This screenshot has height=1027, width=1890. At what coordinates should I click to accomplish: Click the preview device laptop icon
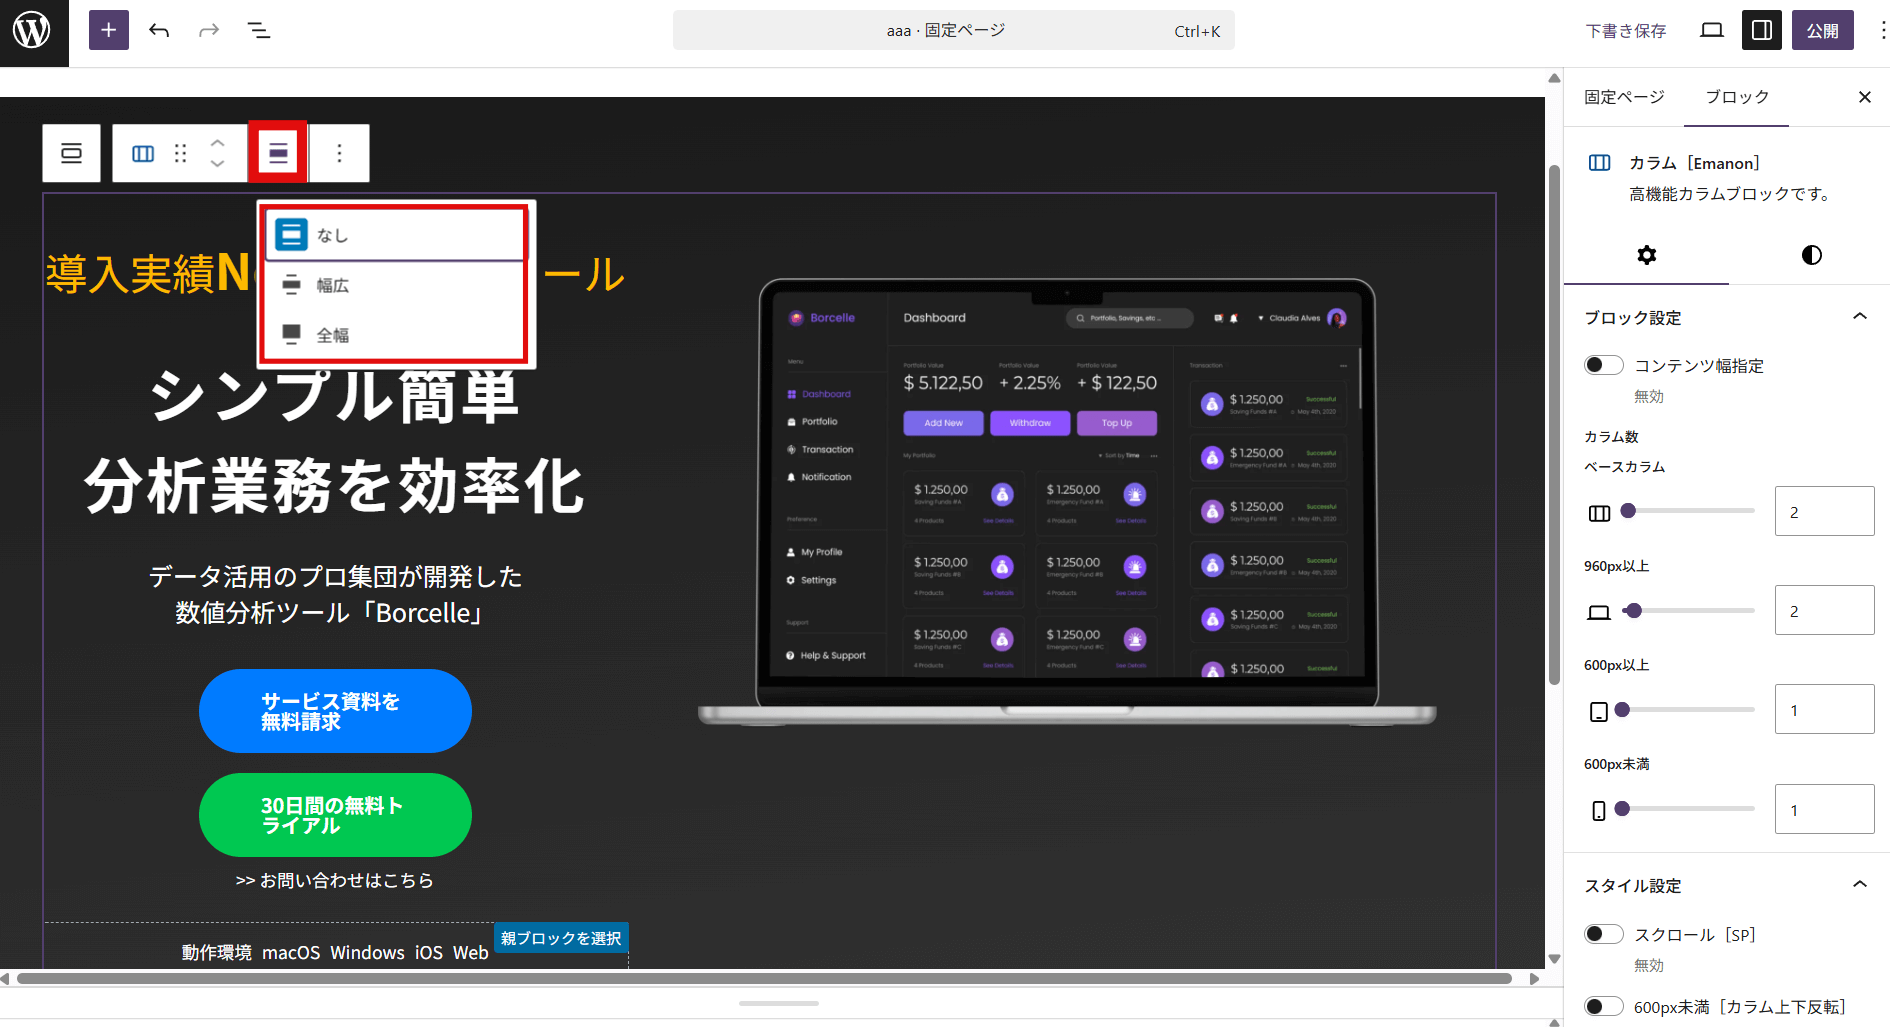1711,31
